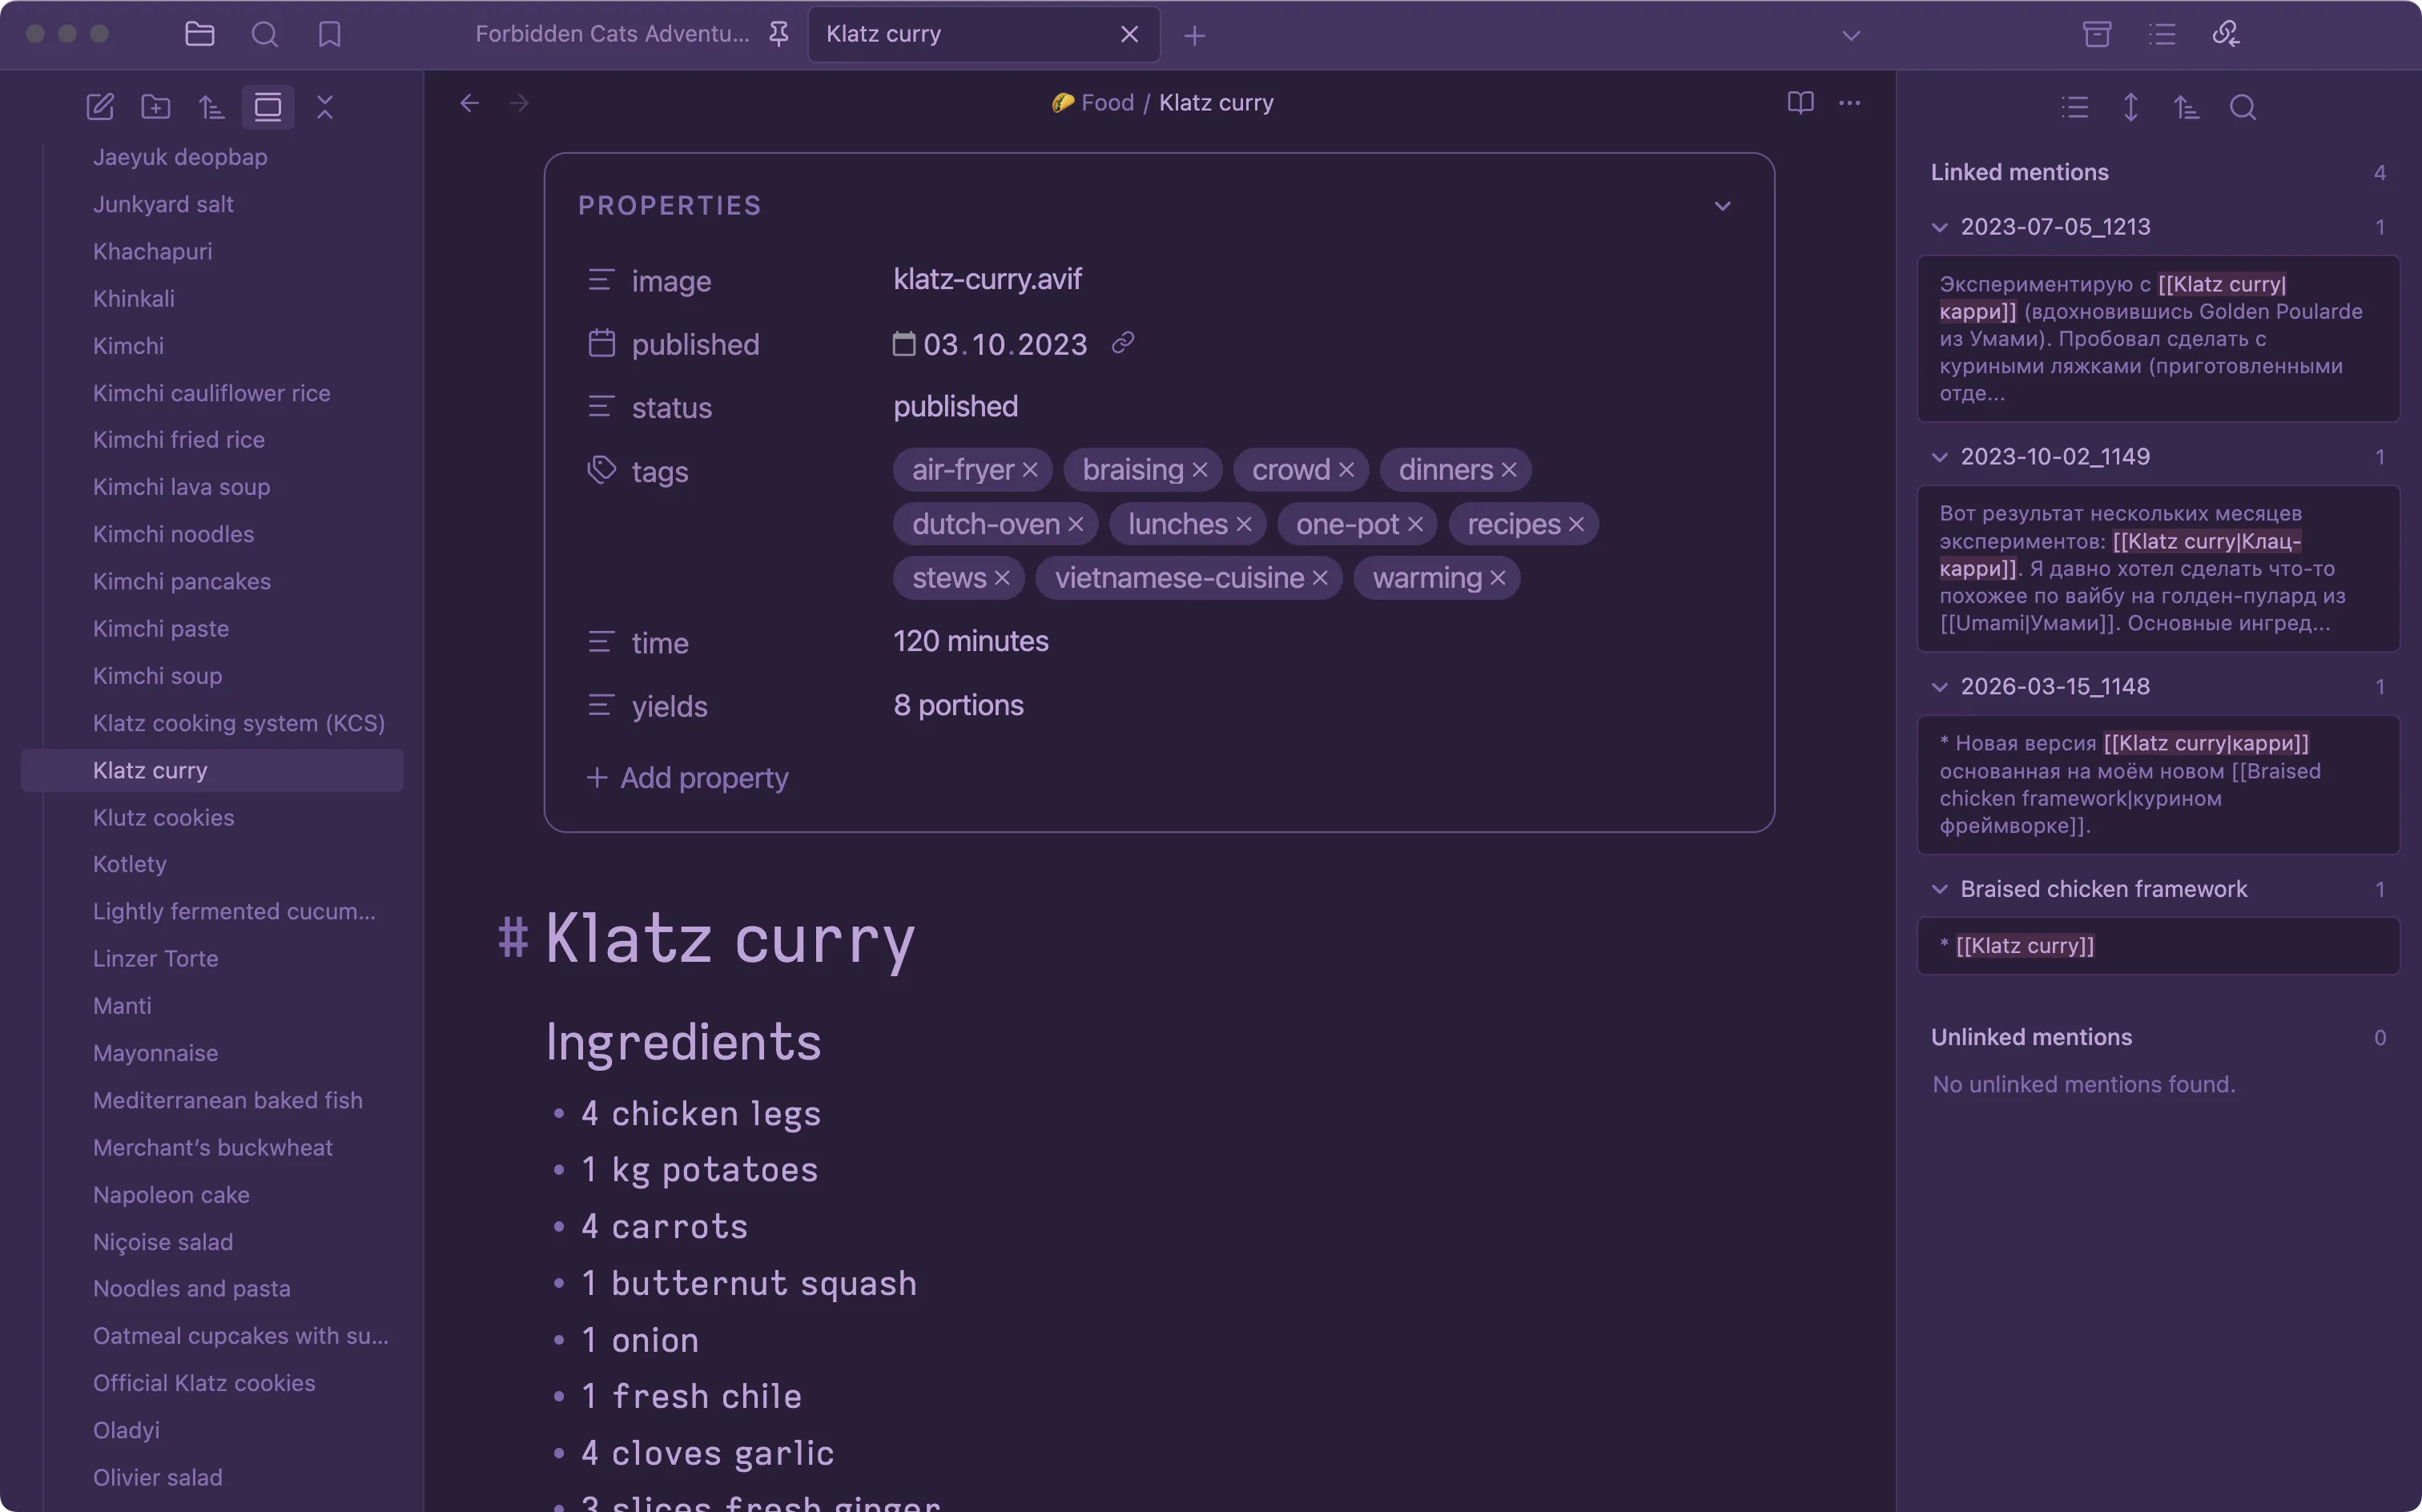Close the Klatz curry tab
2422x1512 pixels.
pos(1130,34)
